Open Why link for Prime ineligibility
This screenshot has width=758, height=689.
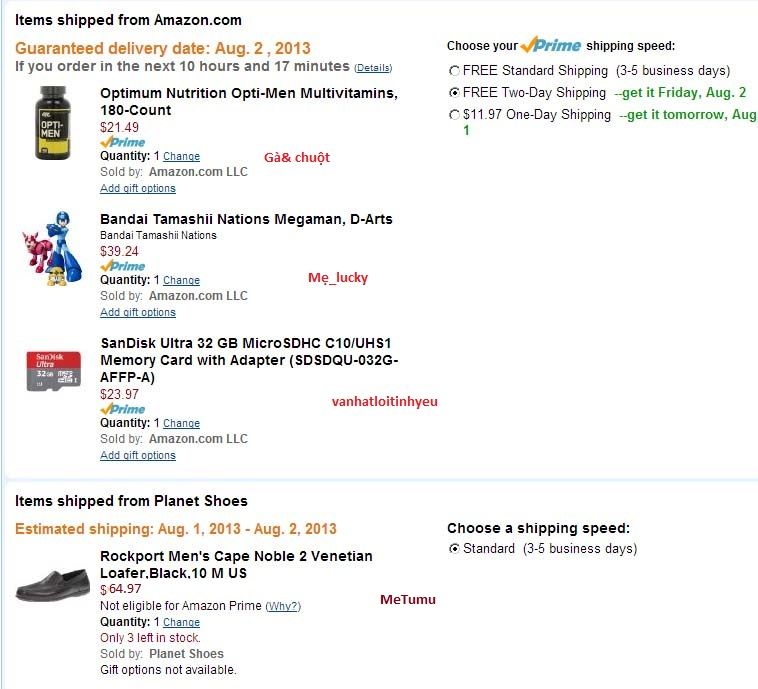283,606
